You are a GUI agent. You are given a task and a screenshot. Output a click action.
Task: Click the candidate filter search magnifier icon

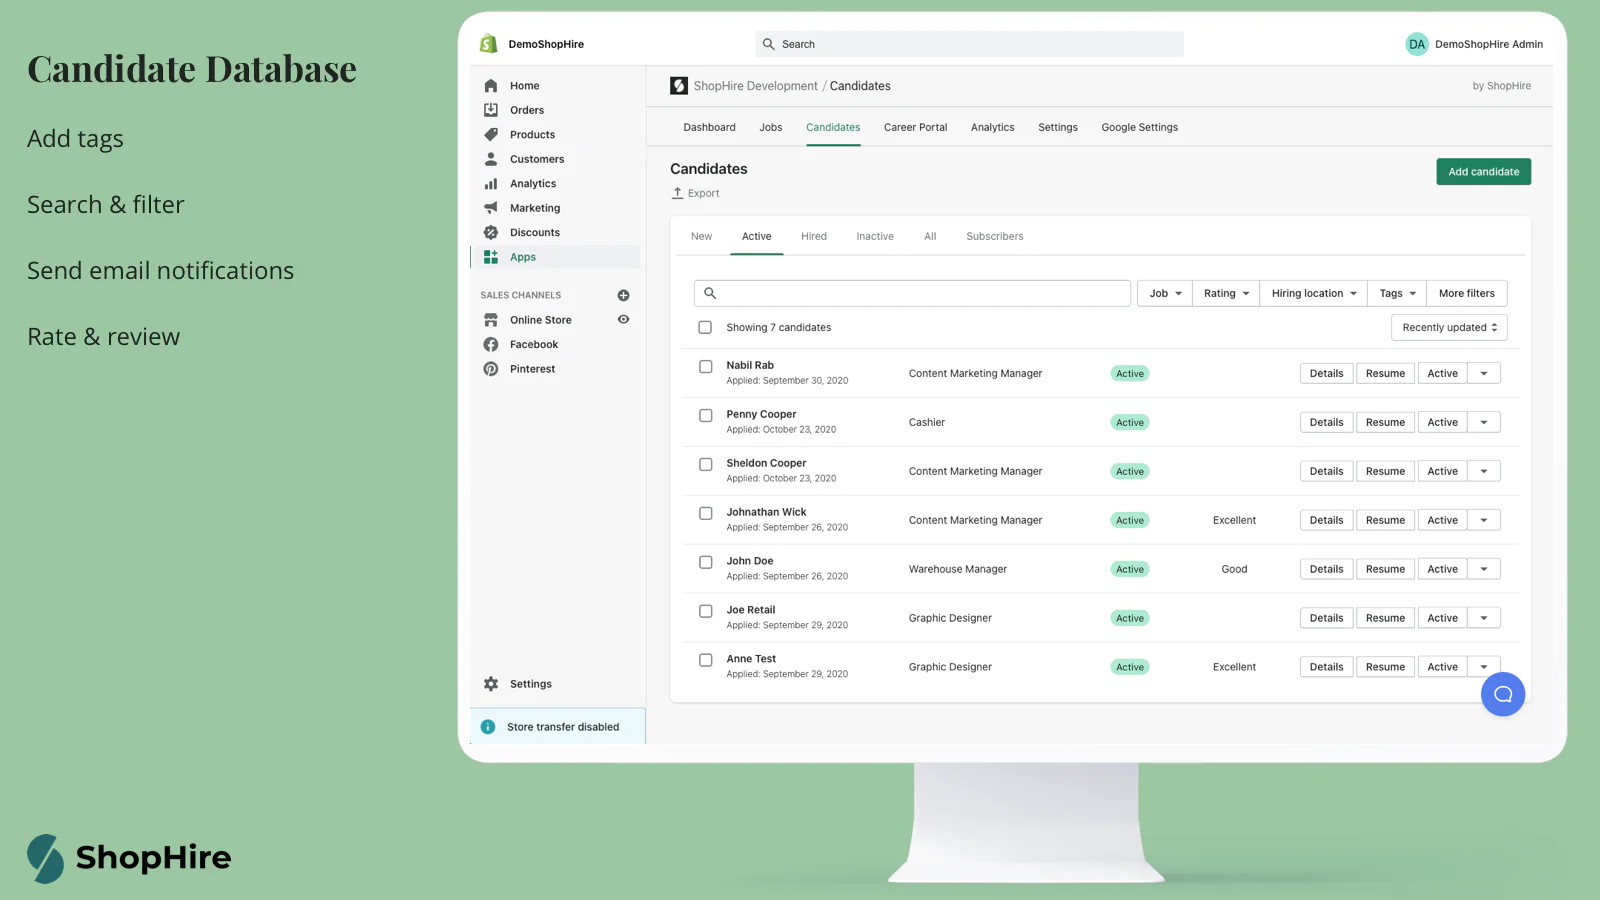click(710, 293)
